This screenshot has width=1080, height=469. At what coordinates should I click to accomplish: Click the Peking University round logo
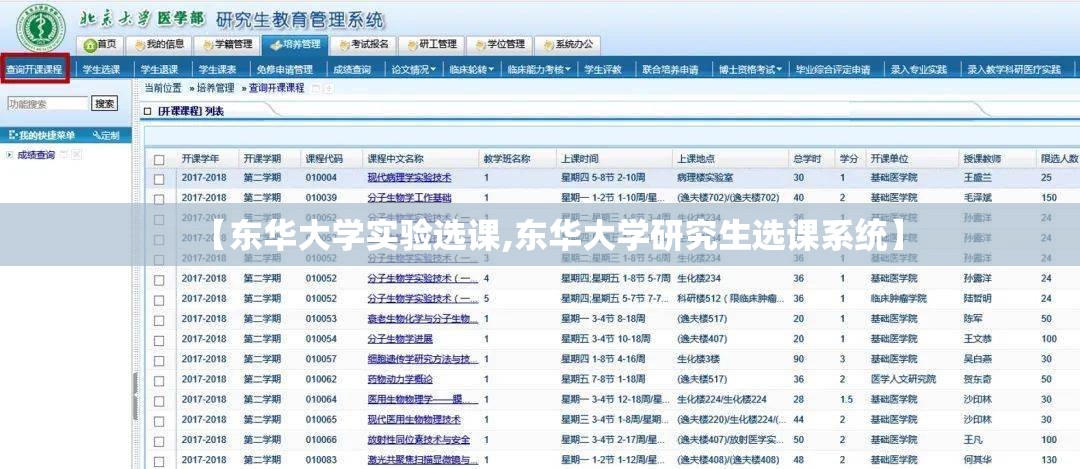(x=41, y=27)
